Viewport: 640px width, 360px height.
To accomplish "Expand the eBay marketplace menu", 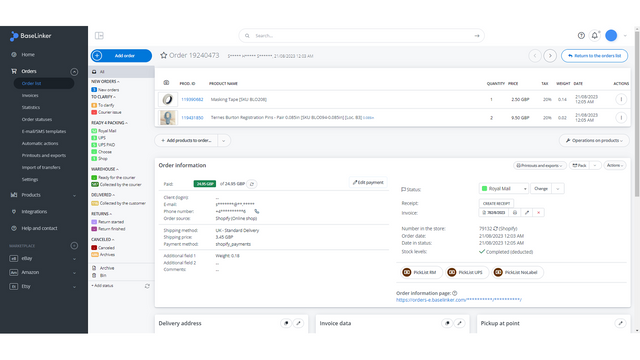I will [74, 259].
